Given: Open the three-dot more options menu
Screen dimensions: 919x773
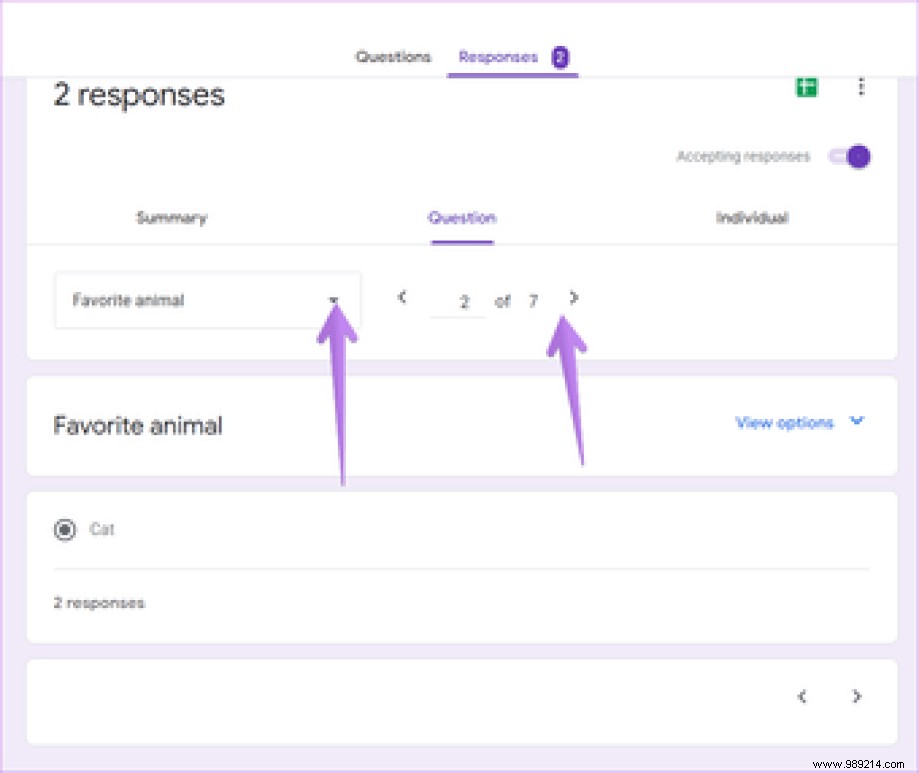Looking at the screenshot, I should [860, 88].
